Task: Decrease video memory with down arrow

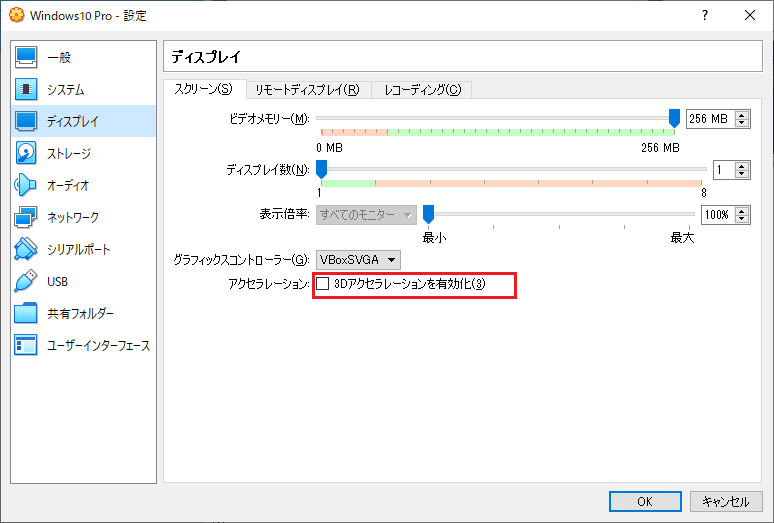Action: pyautogui.click(x=742, y=123)
